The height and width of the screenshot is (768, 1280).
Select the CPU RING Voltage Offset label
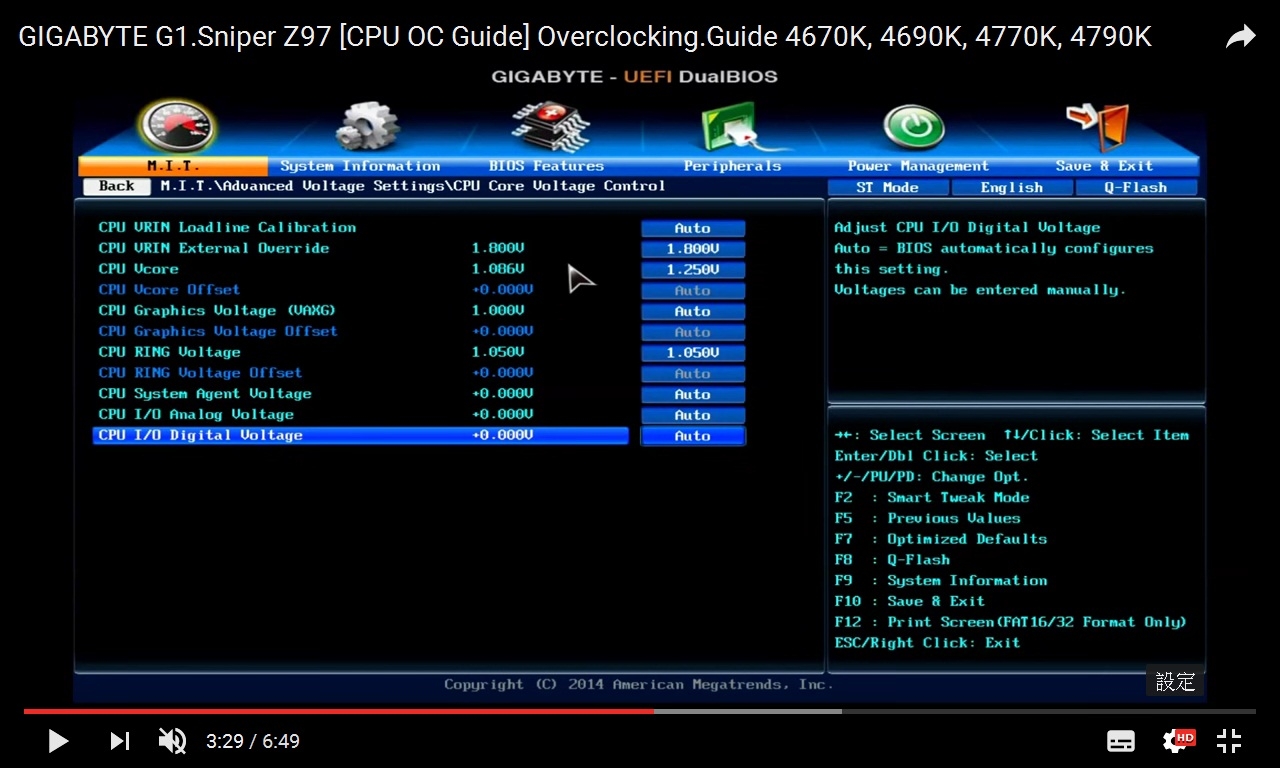(x=200, y=372)
